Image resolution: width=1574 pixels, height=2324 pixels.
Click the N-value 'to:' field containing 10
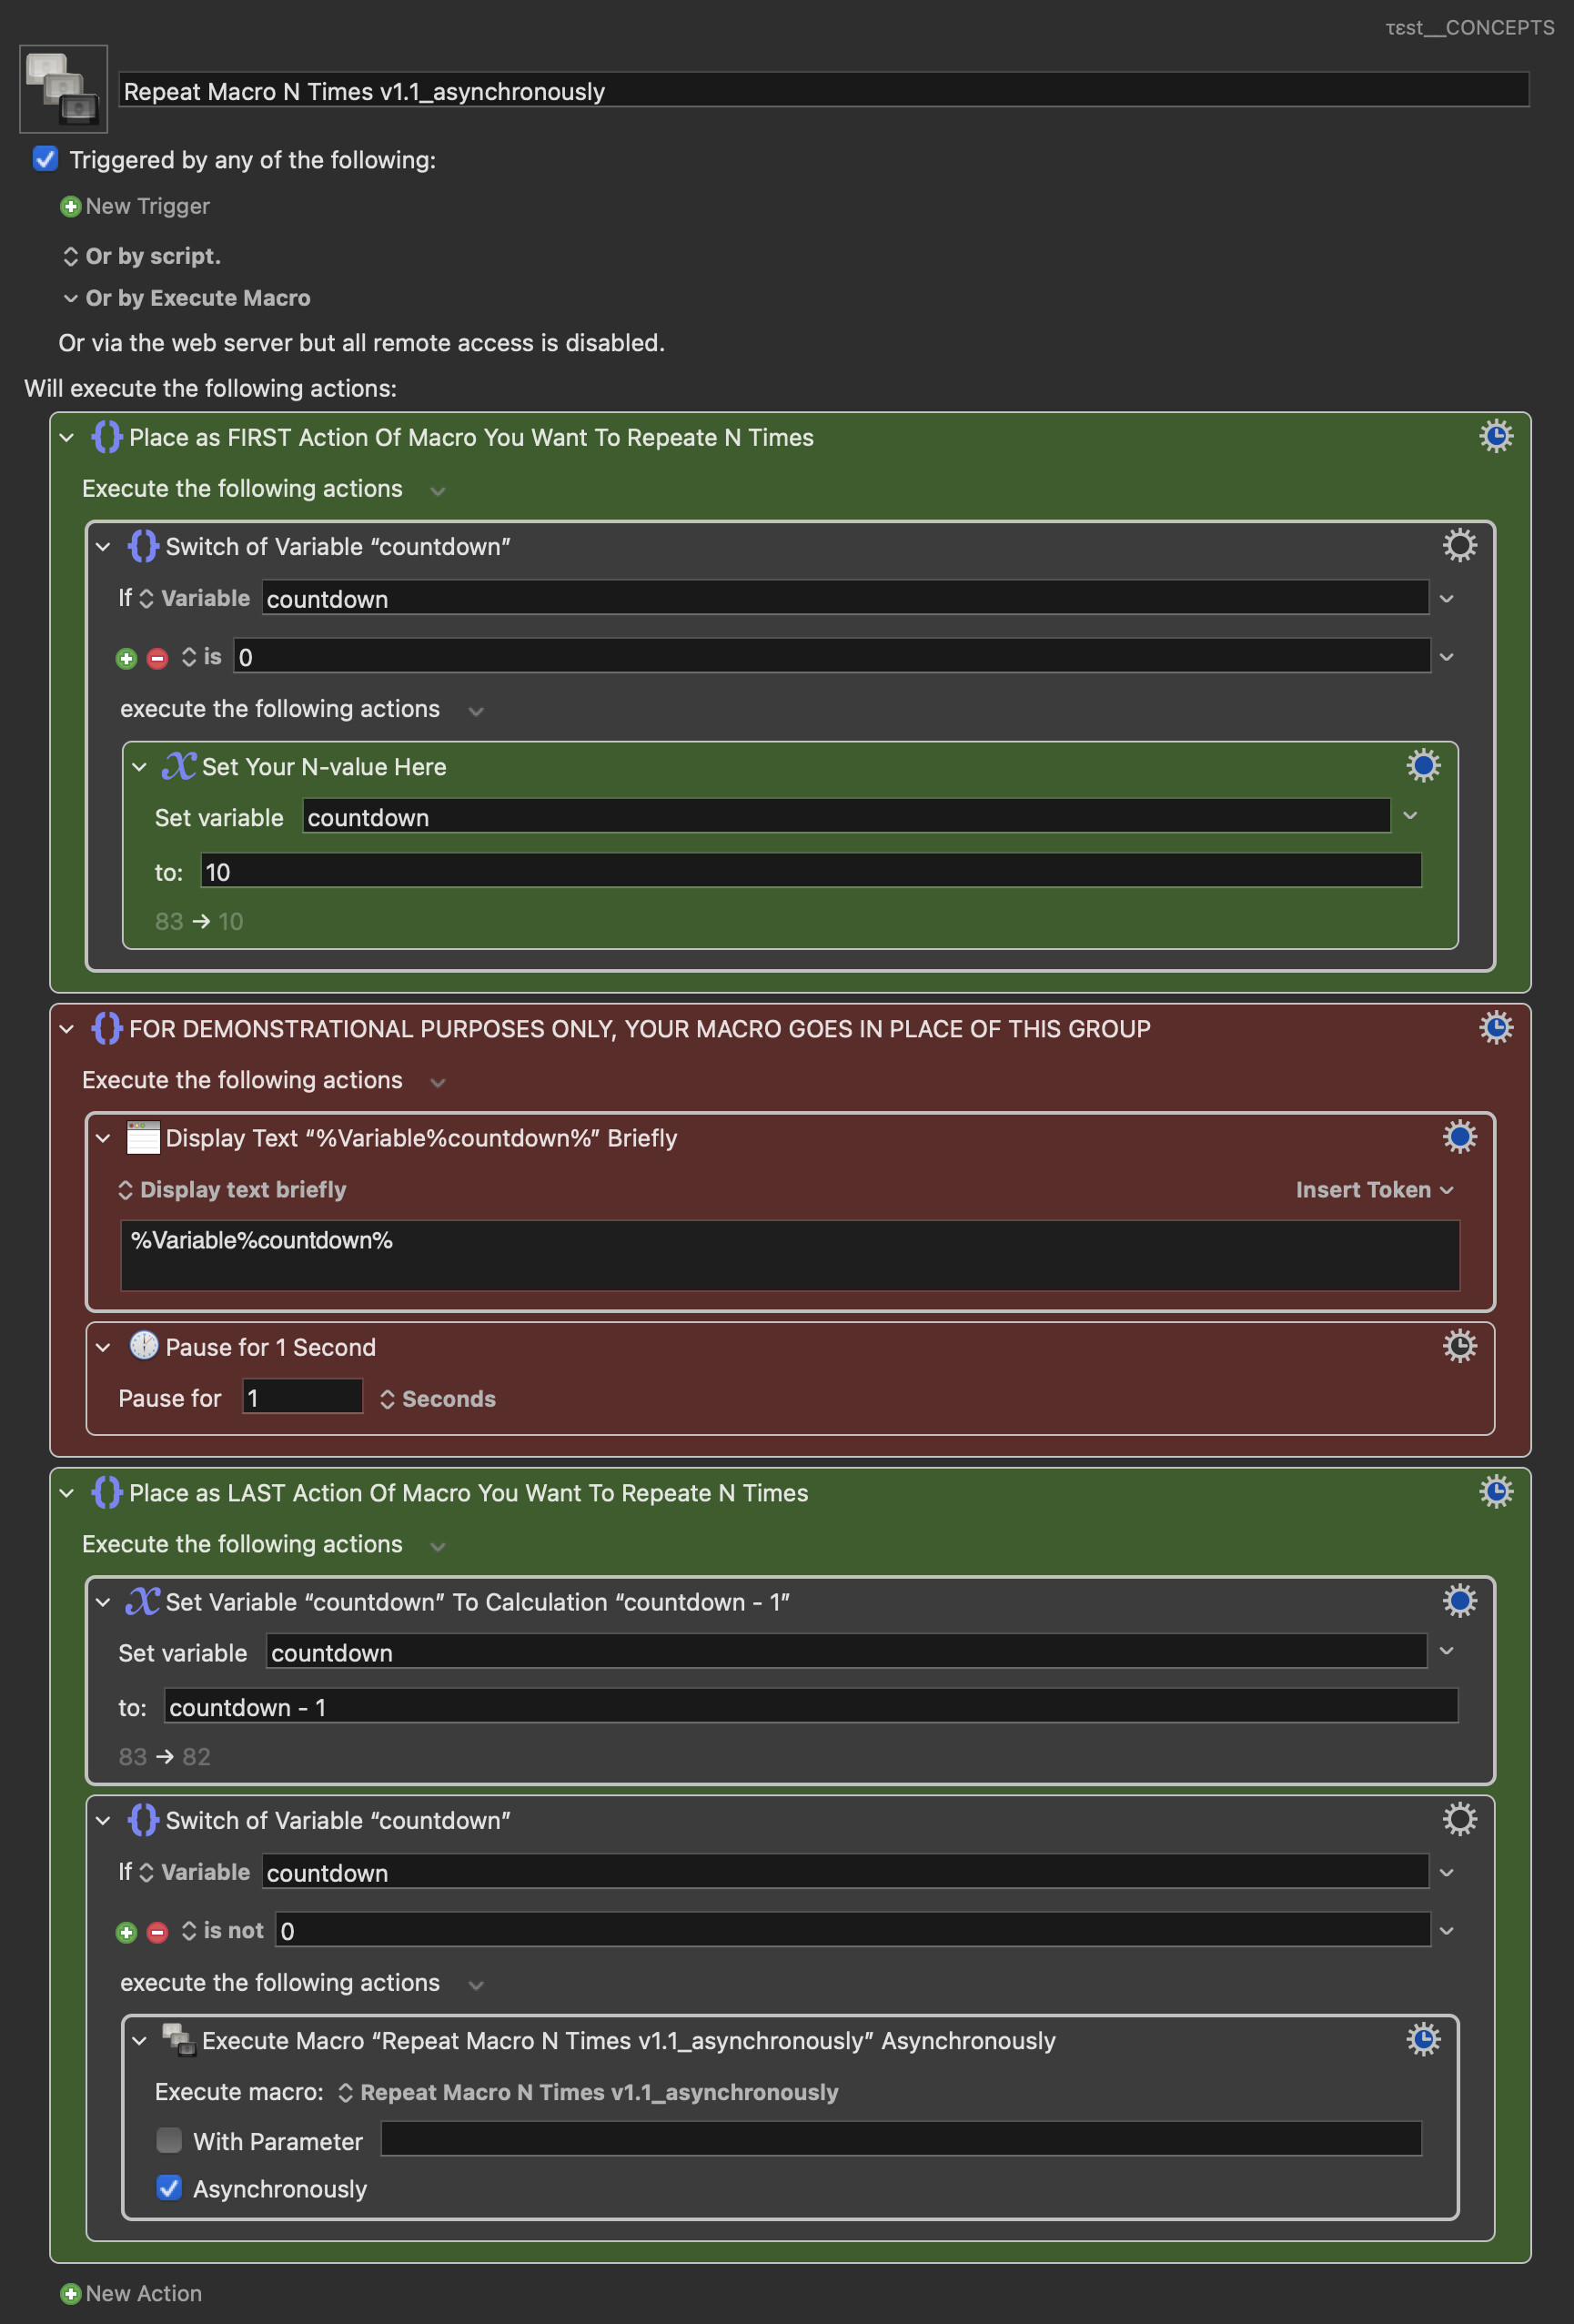click(x=810, y=871)
